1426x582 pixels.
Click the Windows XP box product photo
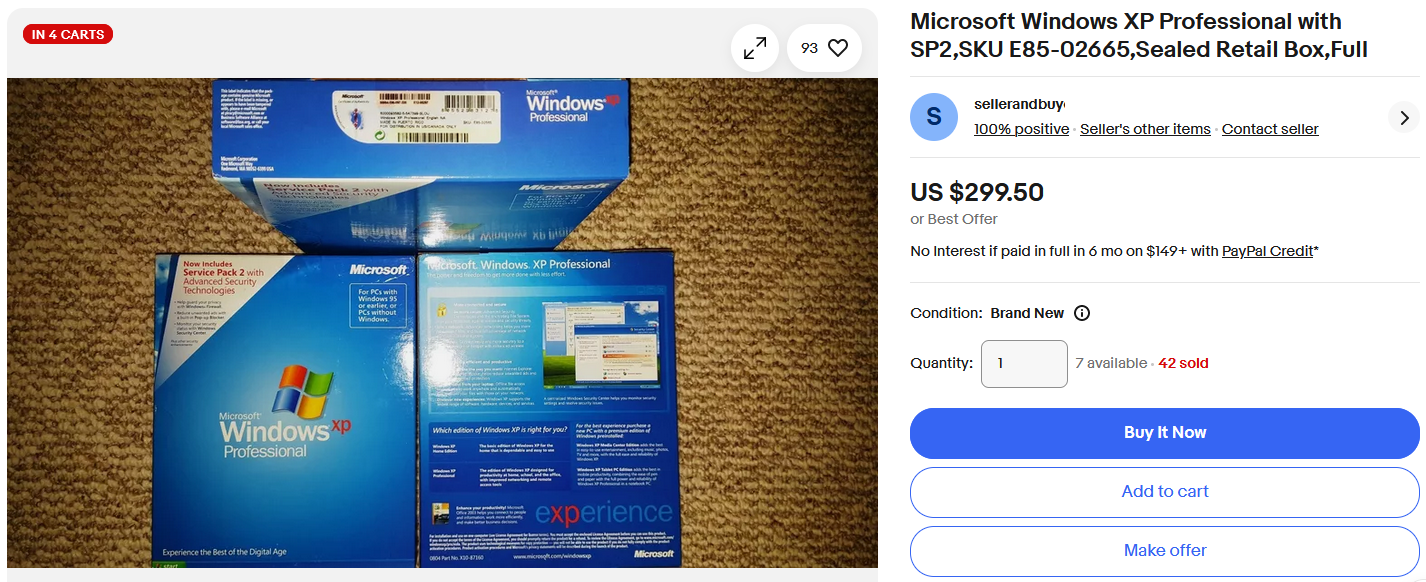442,323
